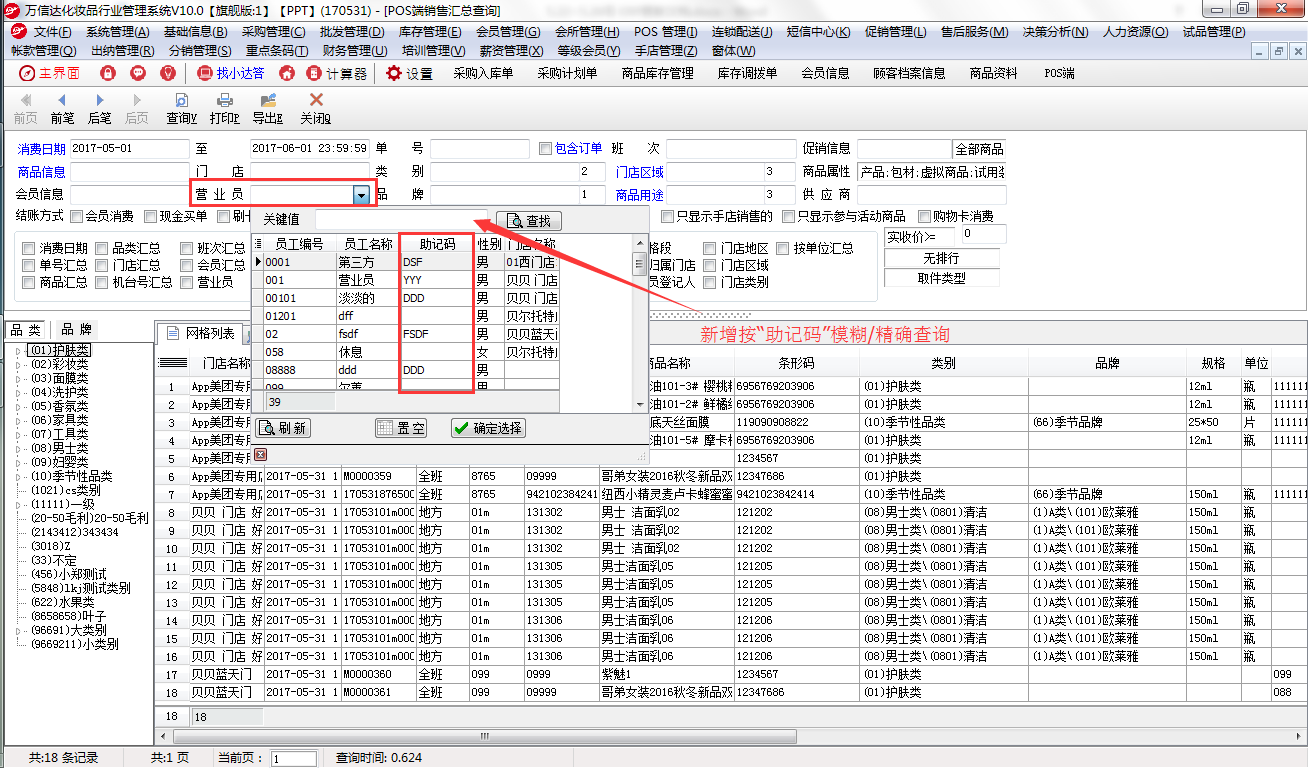Click the employee list vertical scrollbar

639,322
